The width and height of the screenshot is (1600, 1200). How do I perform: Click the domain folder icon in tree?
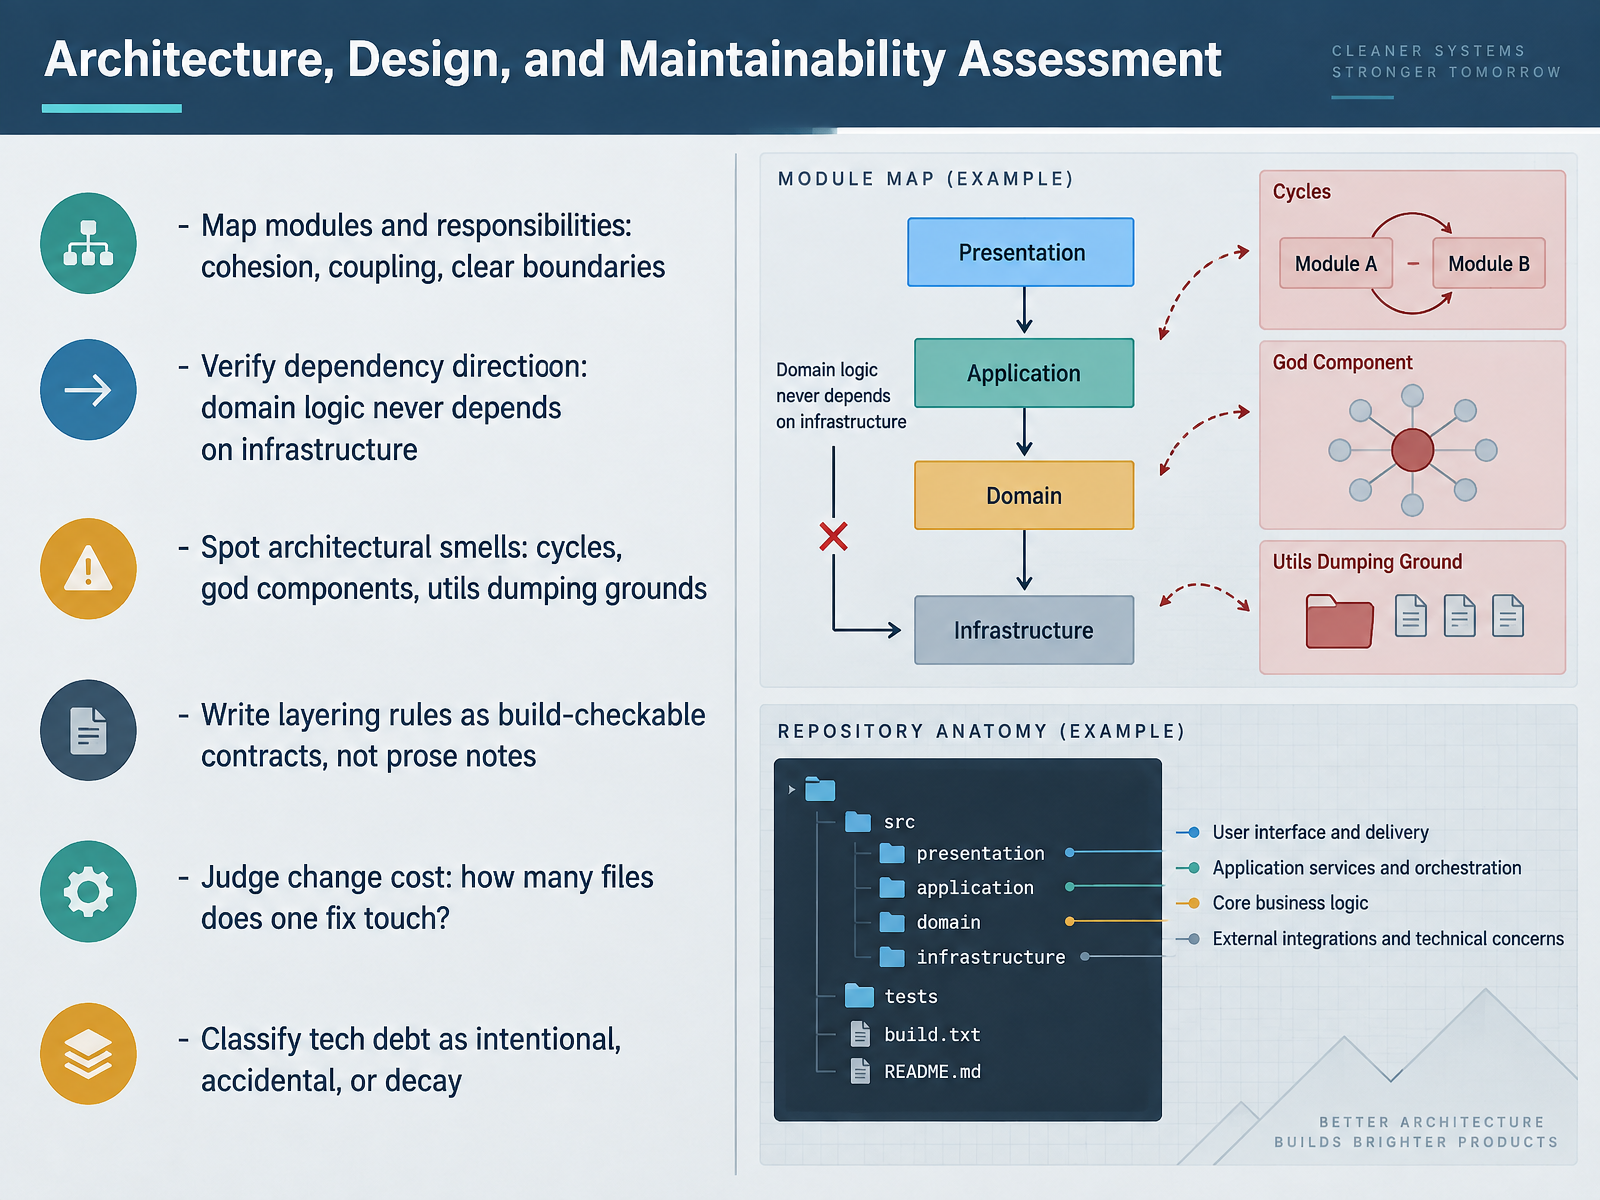point(892,922)
